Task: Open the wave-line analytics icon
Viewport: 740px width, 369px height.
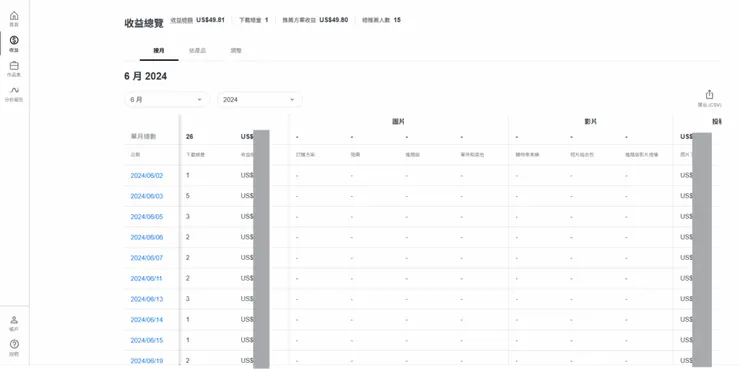Action: [14, 90]
